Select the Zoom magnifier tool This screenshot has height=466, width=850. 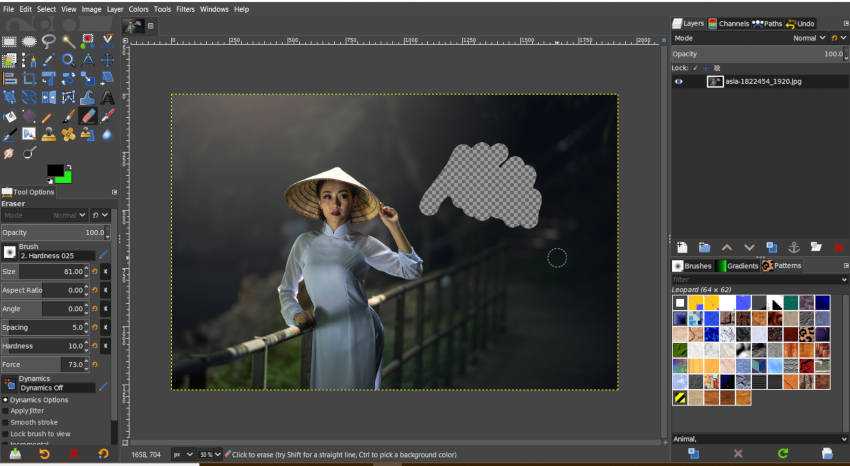(x=68, y=60)
